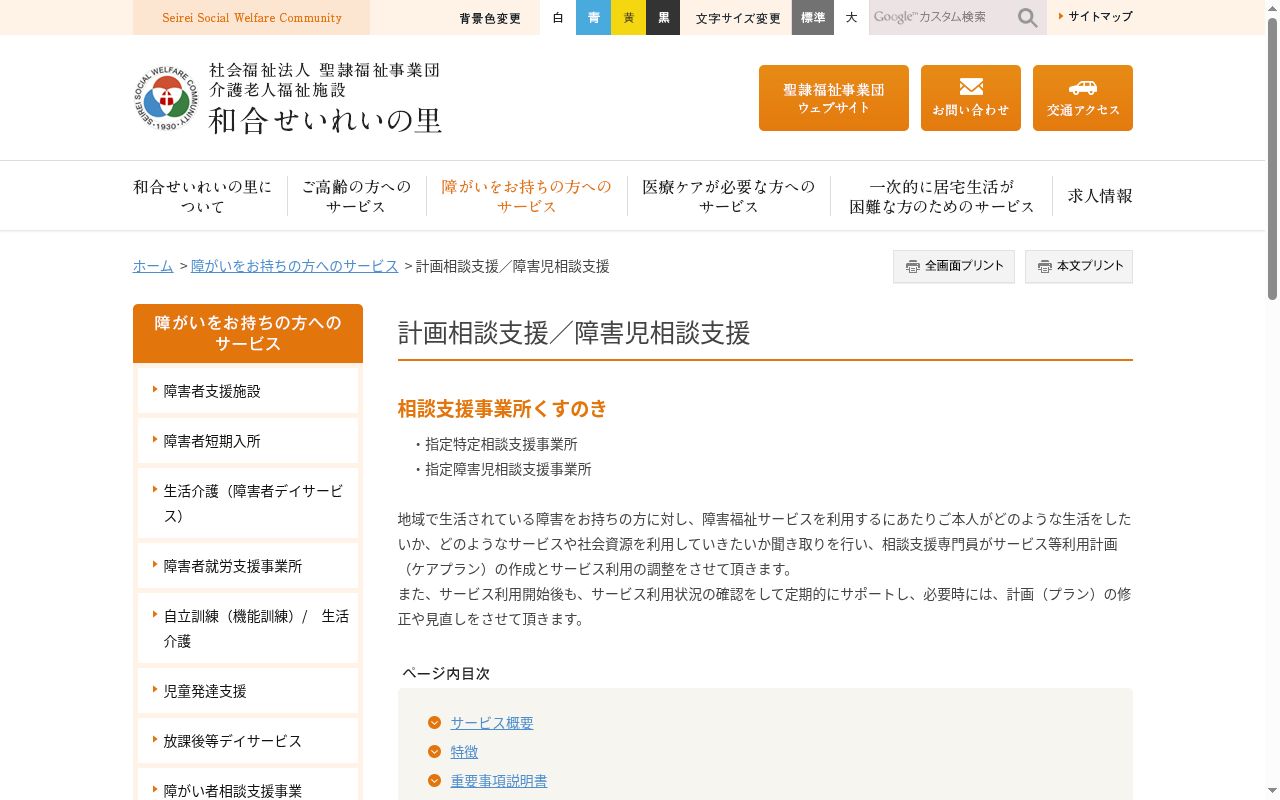
Task: Open ご高齢の方へのサービス menu
Action: pyautogui.click(x=357, y=196)
